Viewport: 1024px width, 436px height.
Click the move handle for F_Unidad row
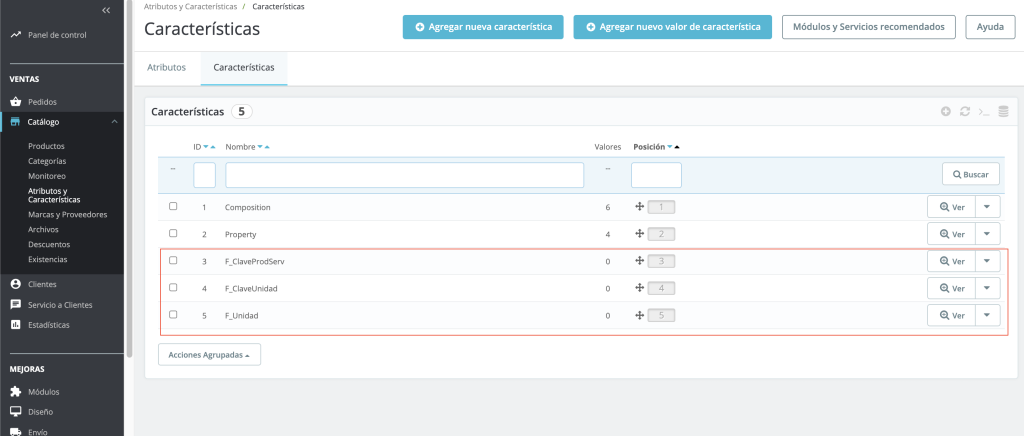639,315
